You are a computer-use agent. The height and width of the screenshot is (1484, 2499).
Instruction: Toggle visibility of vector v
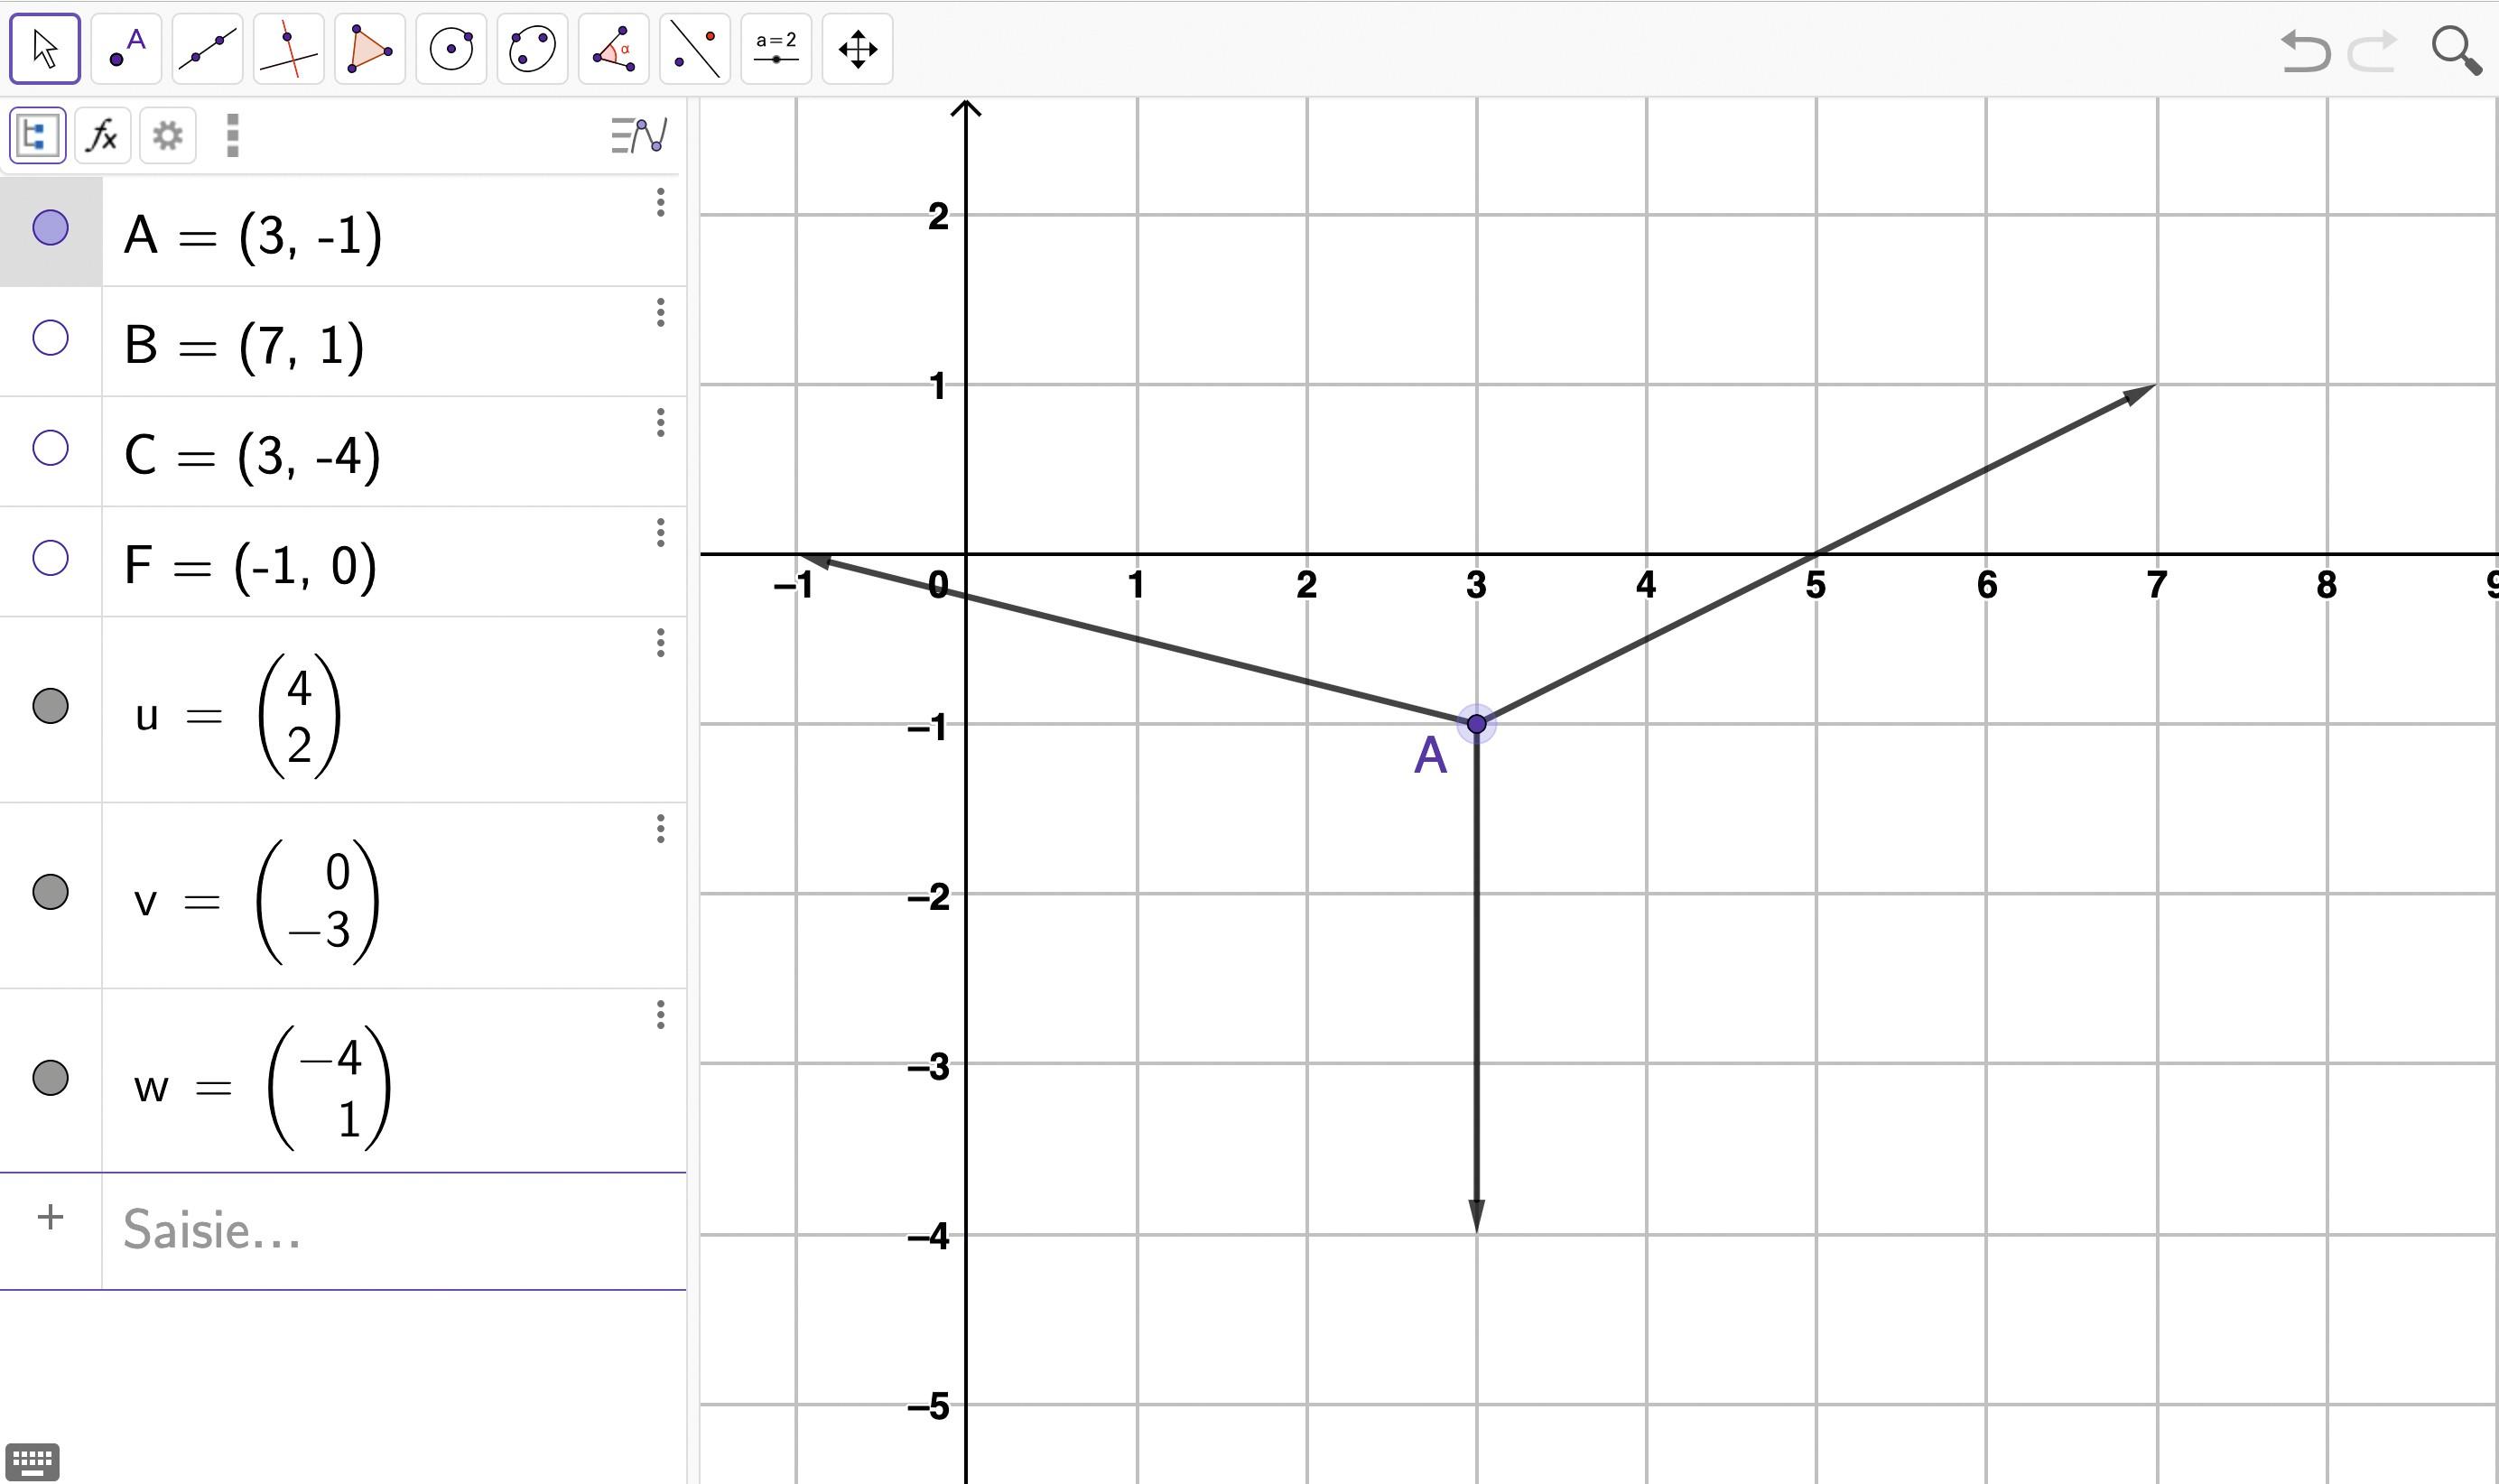click(x=50, y=892)
